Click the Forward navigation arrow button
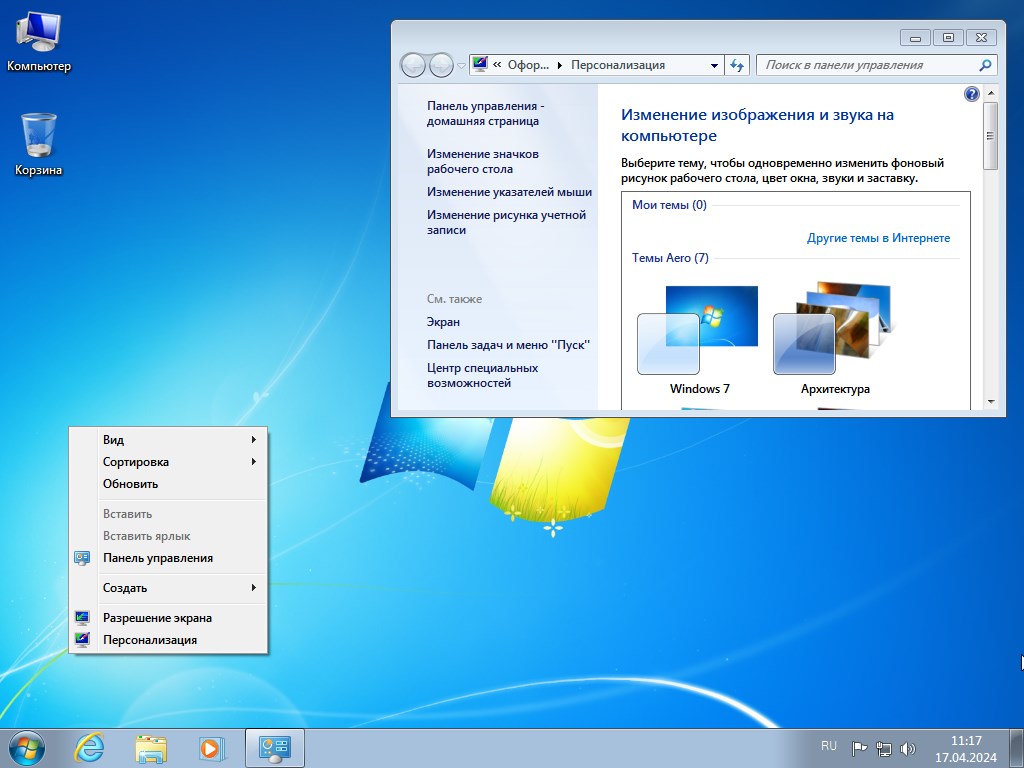This screenshot has width=1024, height=768. pos(441,65)
